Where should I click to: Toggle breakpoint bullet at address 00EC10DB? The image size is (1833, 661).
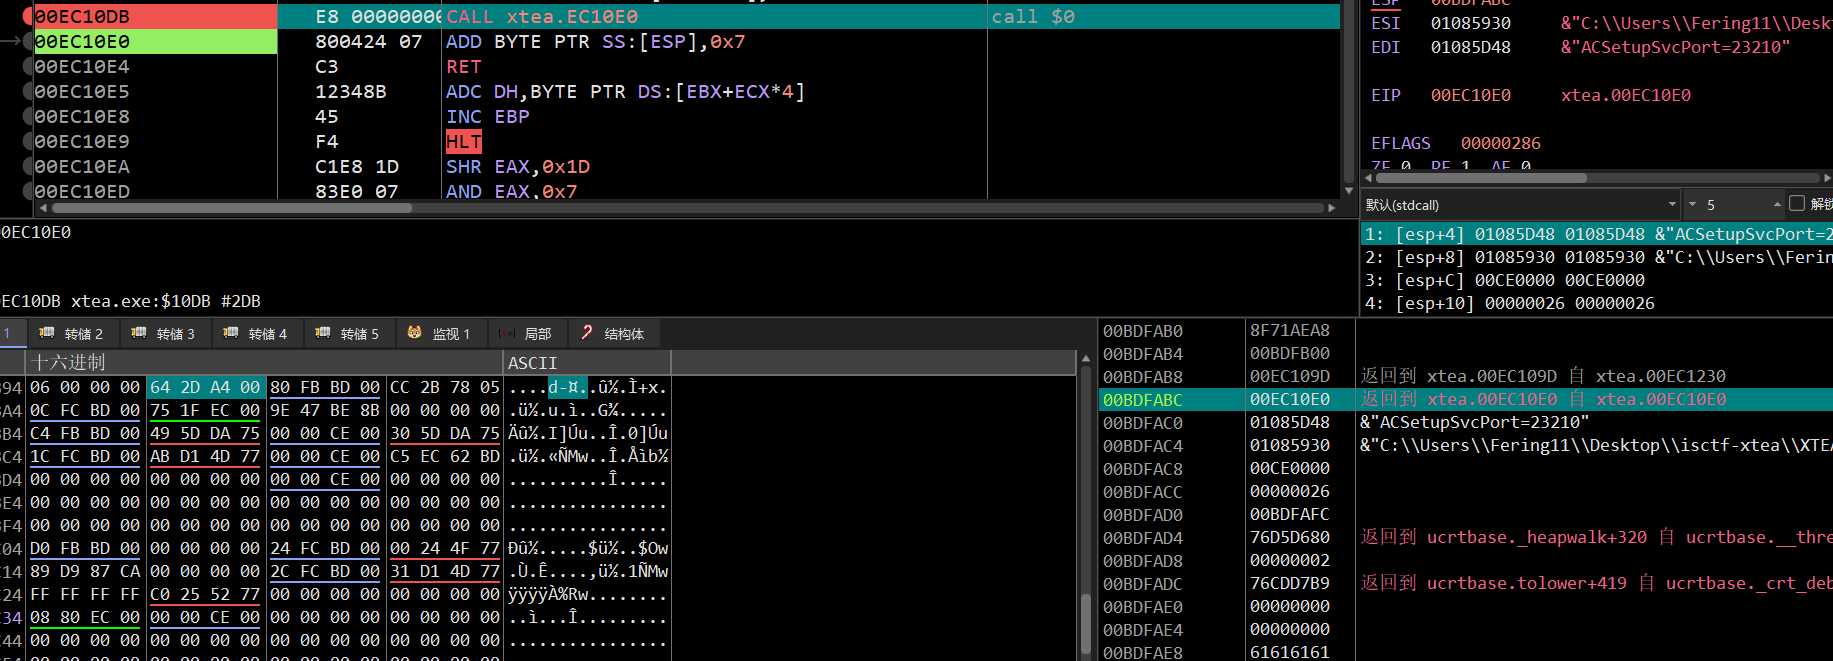[x=28, y=17]
